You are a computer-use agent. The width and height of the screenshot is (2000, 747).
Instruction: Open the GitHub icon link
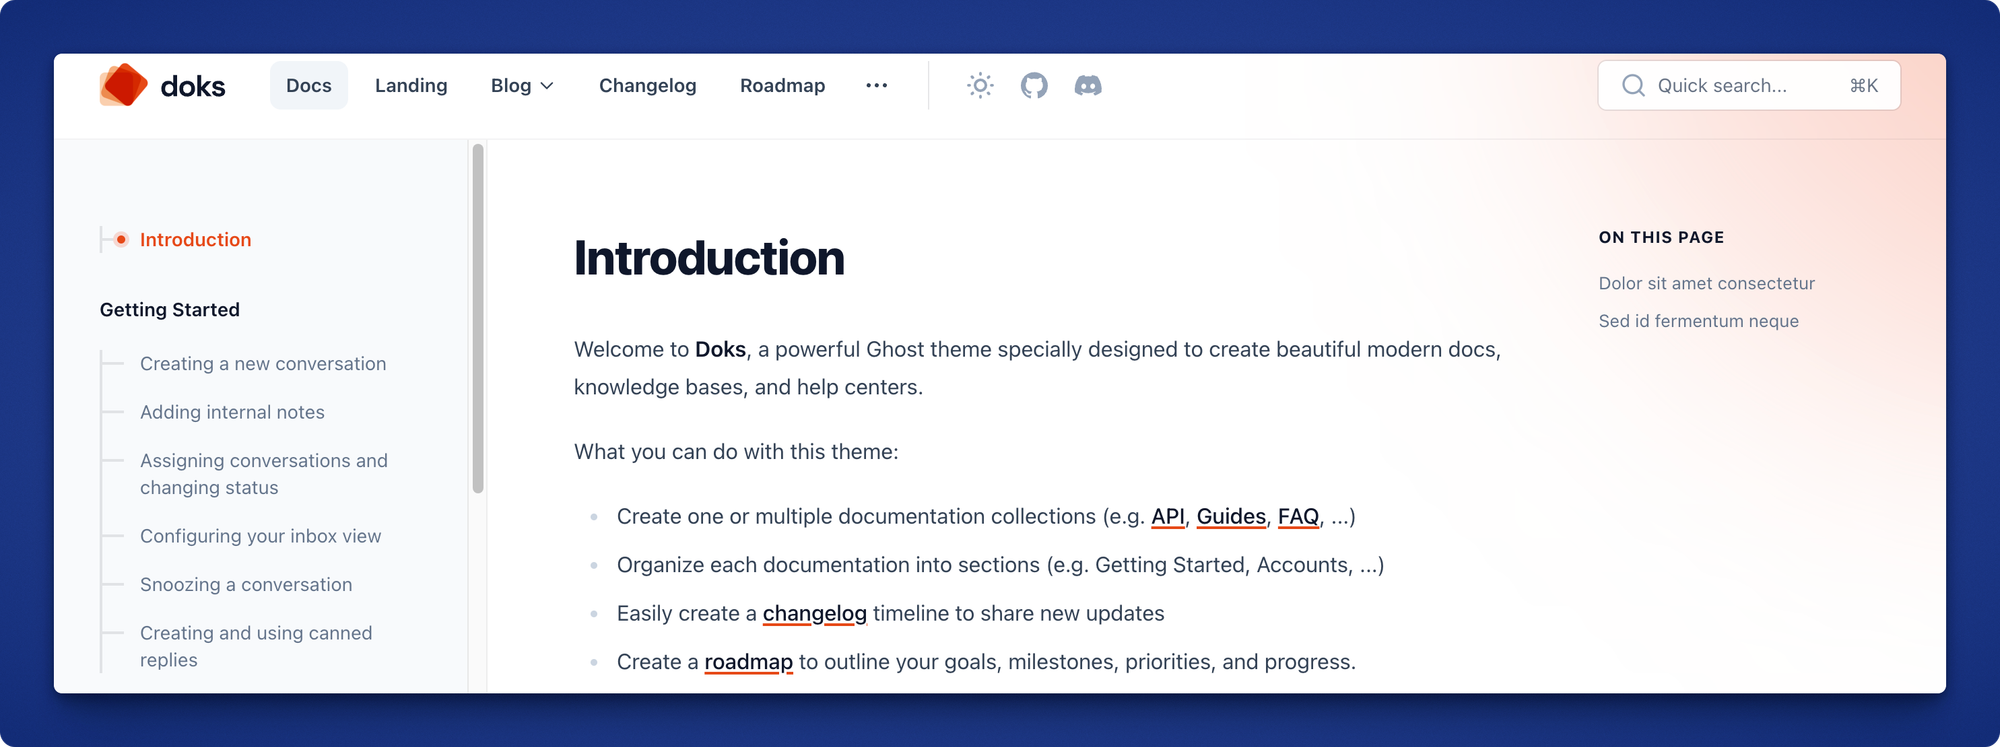click(x=1034, y=85)
